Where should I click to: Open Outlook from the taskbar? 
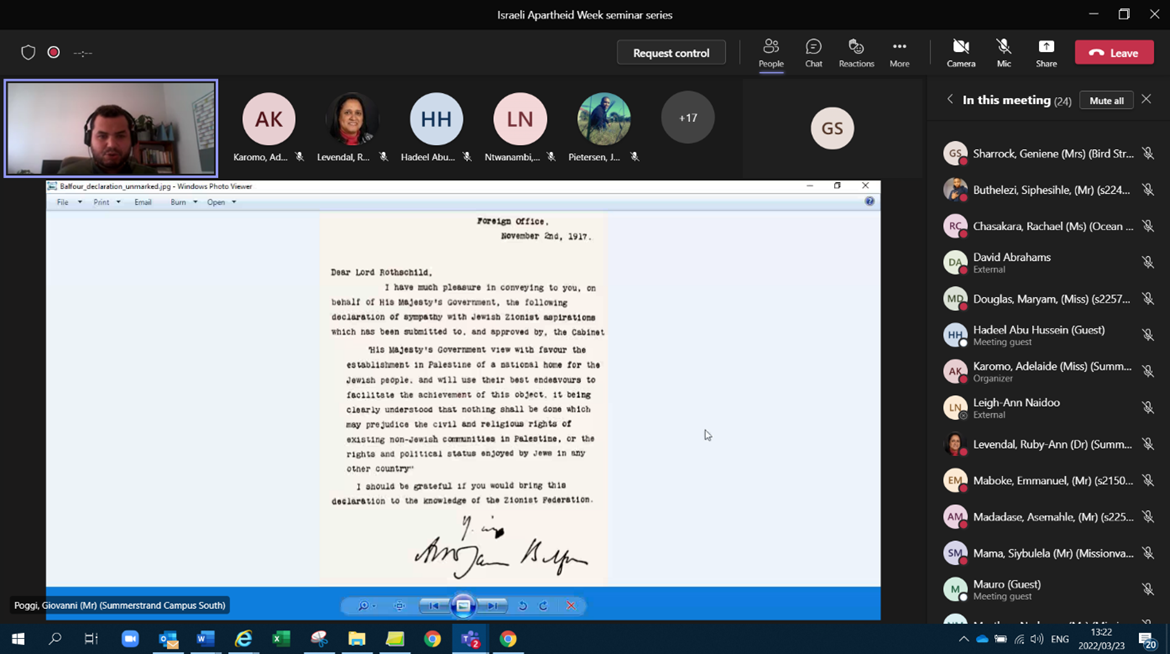168,639
